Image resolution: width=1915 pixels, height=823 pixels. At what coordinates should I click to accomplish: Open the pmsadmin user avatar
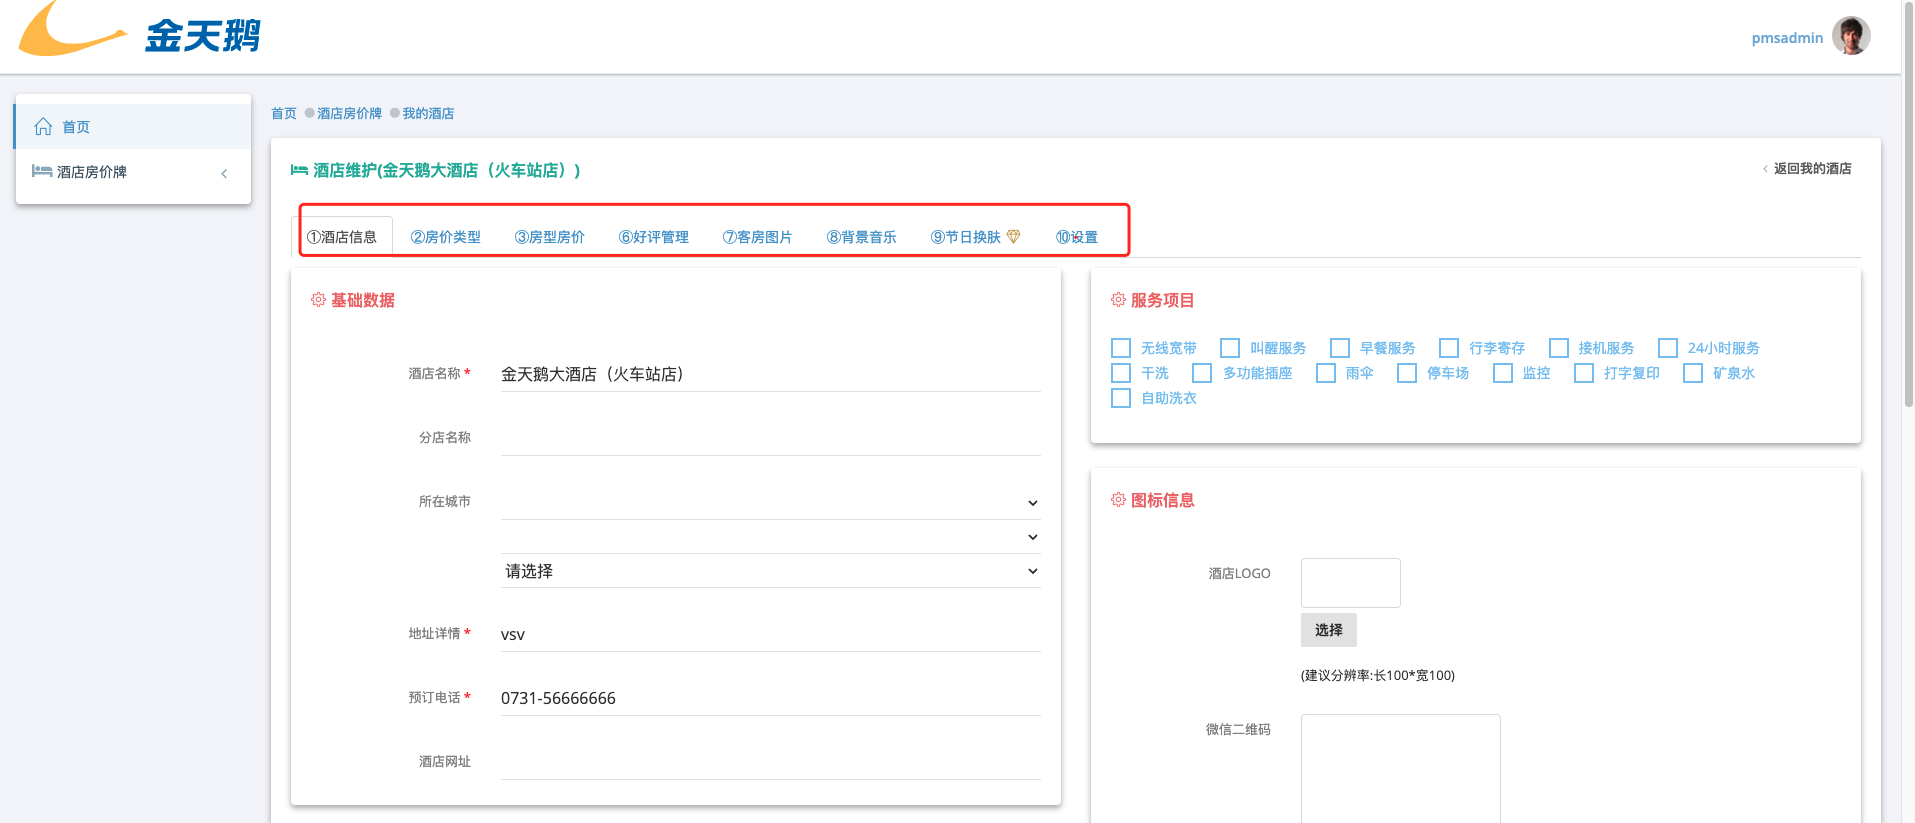(x=1851, y=36)
